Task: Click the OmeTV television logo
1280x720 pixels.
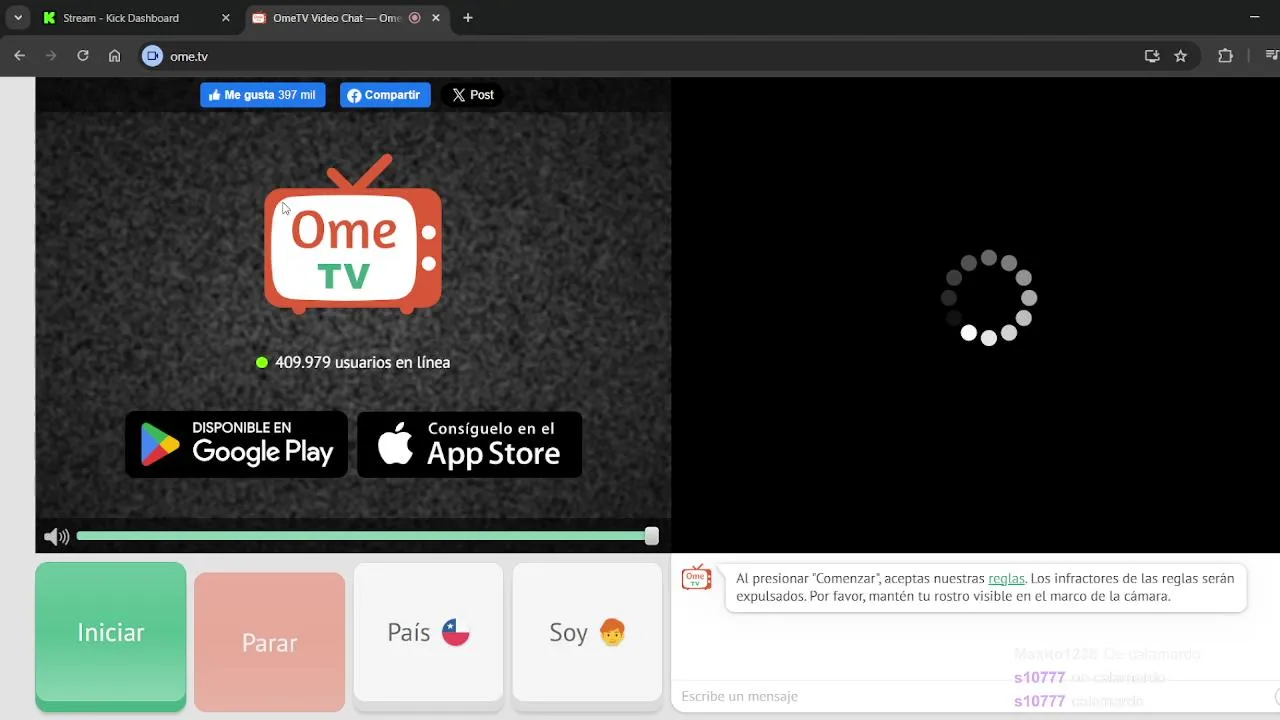Action: 352,234
